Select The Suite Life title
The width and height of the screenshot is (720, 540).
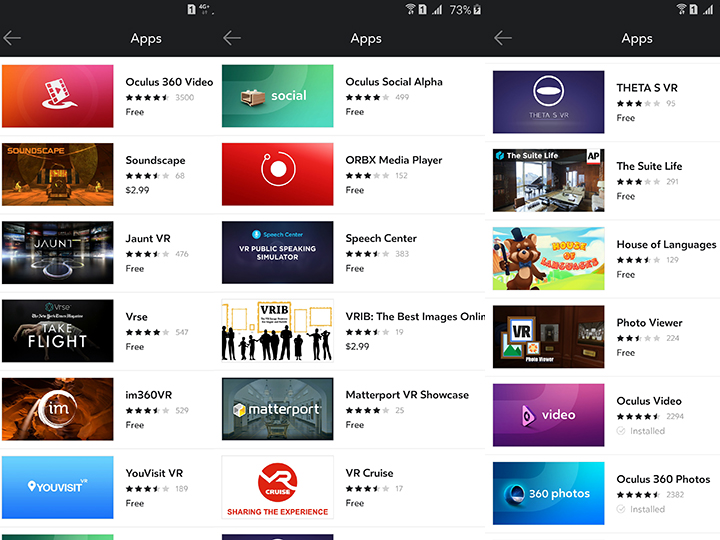click(x=649, y=166)
